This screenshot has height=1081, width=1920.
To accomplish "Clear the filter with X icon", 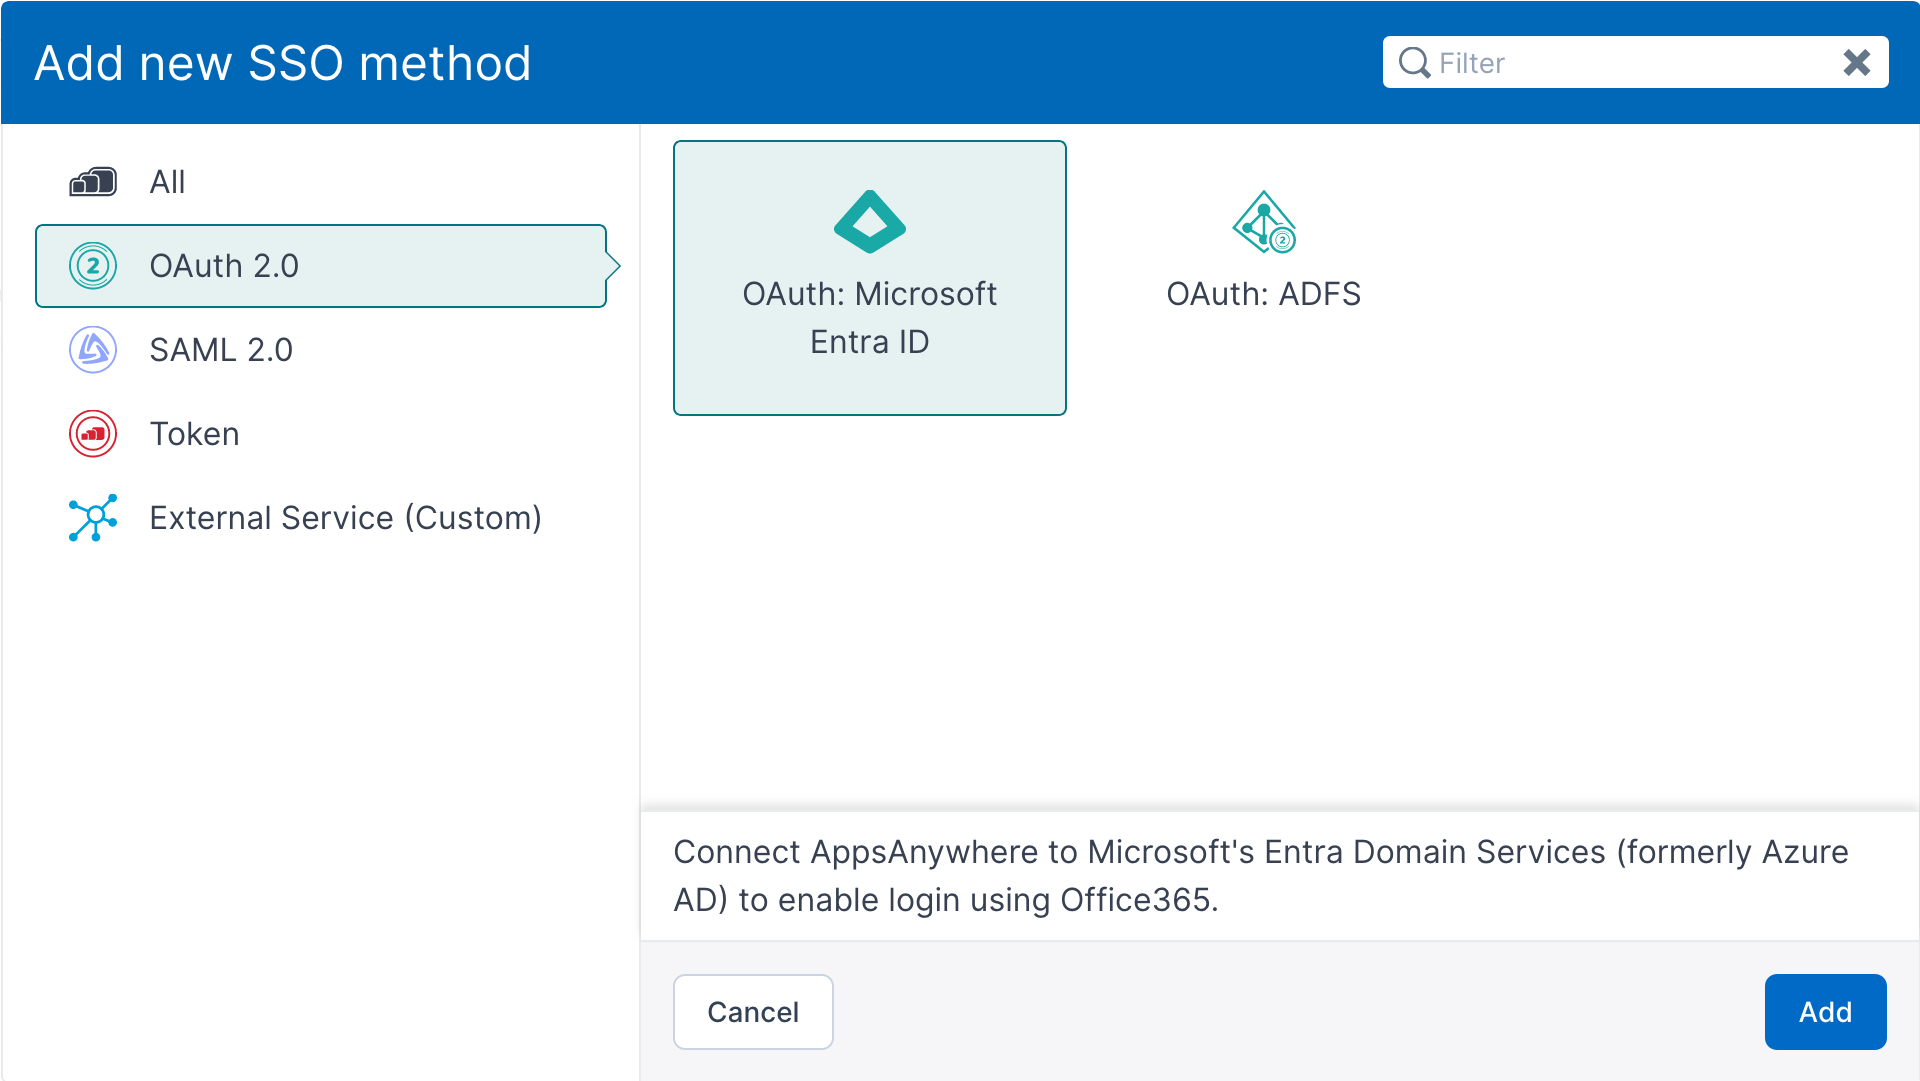I will point(1857,63).
